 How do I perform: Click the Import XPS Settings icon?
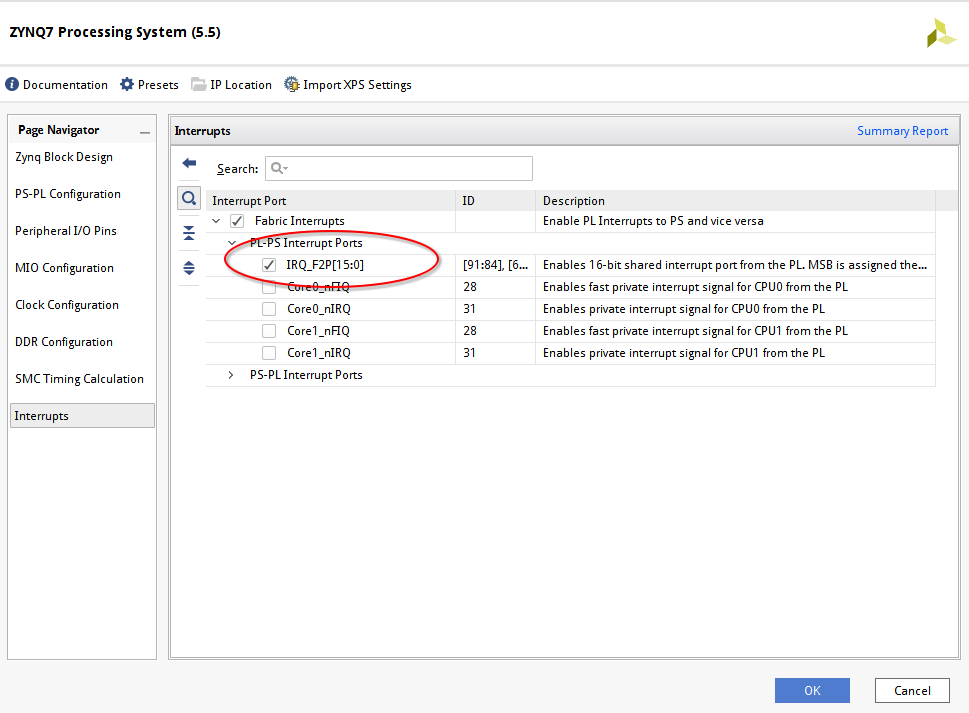[291, 85]
